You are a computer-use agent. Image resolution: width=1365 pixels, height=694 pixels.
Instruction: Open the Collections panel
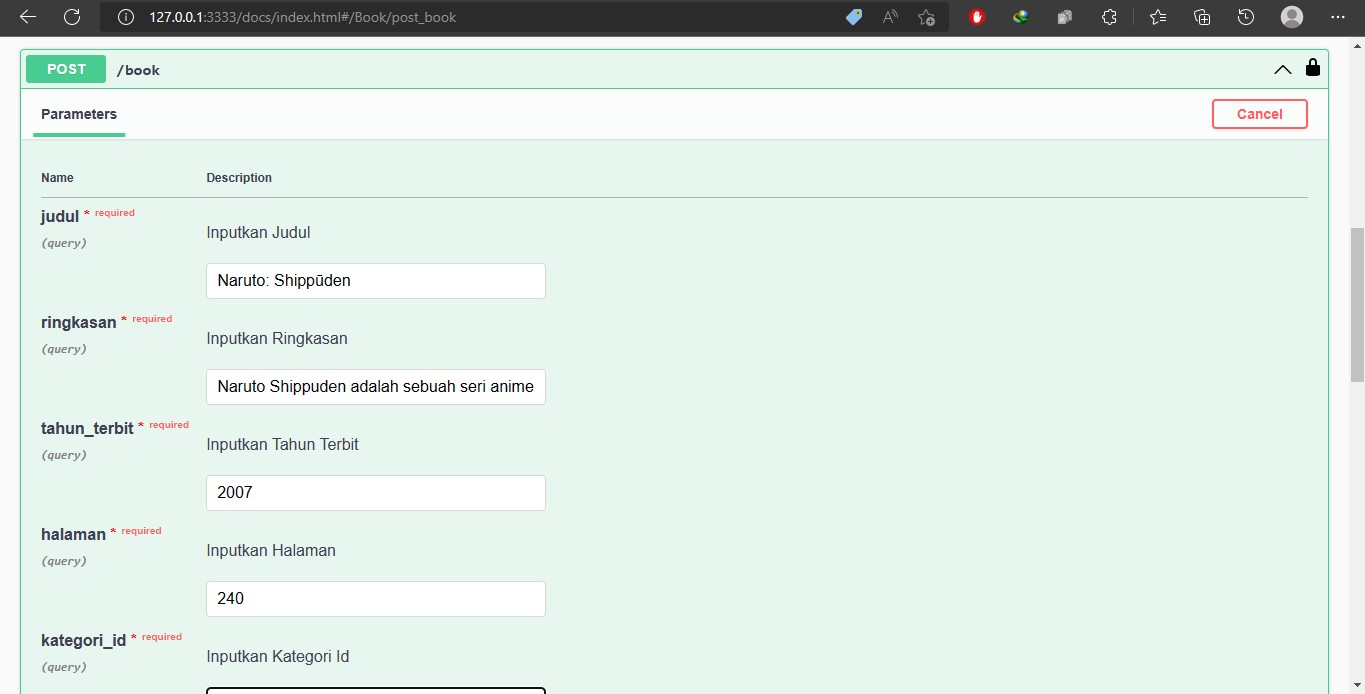(1202, 17)
